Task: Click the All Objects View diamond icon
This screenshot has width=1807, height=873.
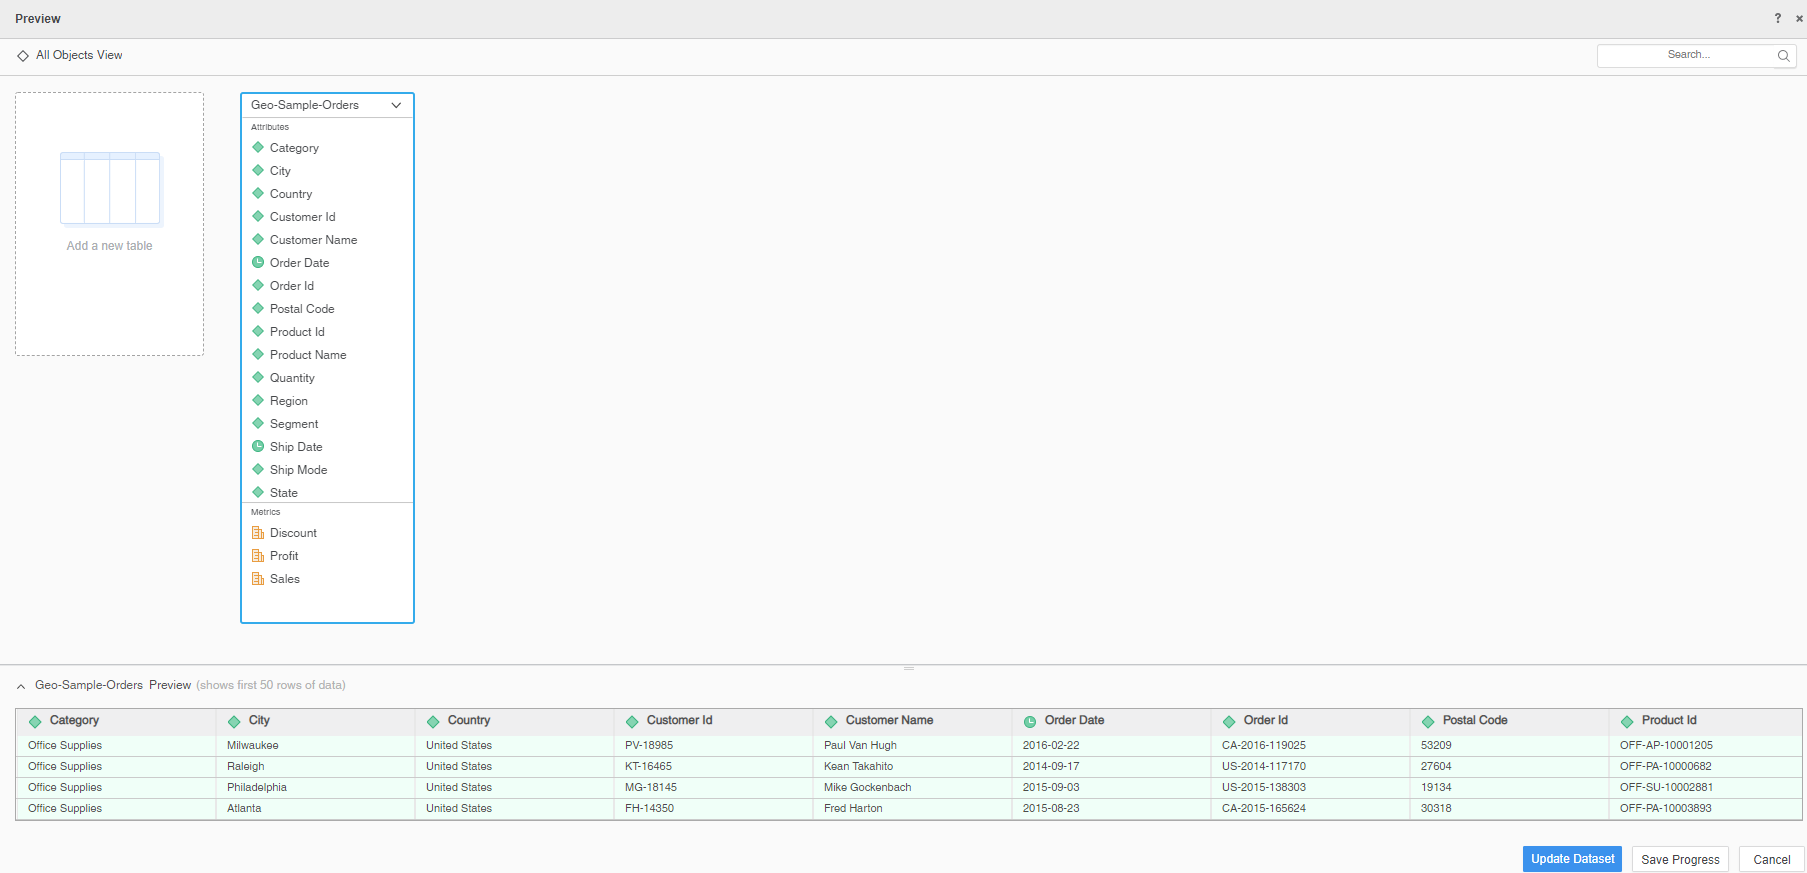Action: pos(23,56)
